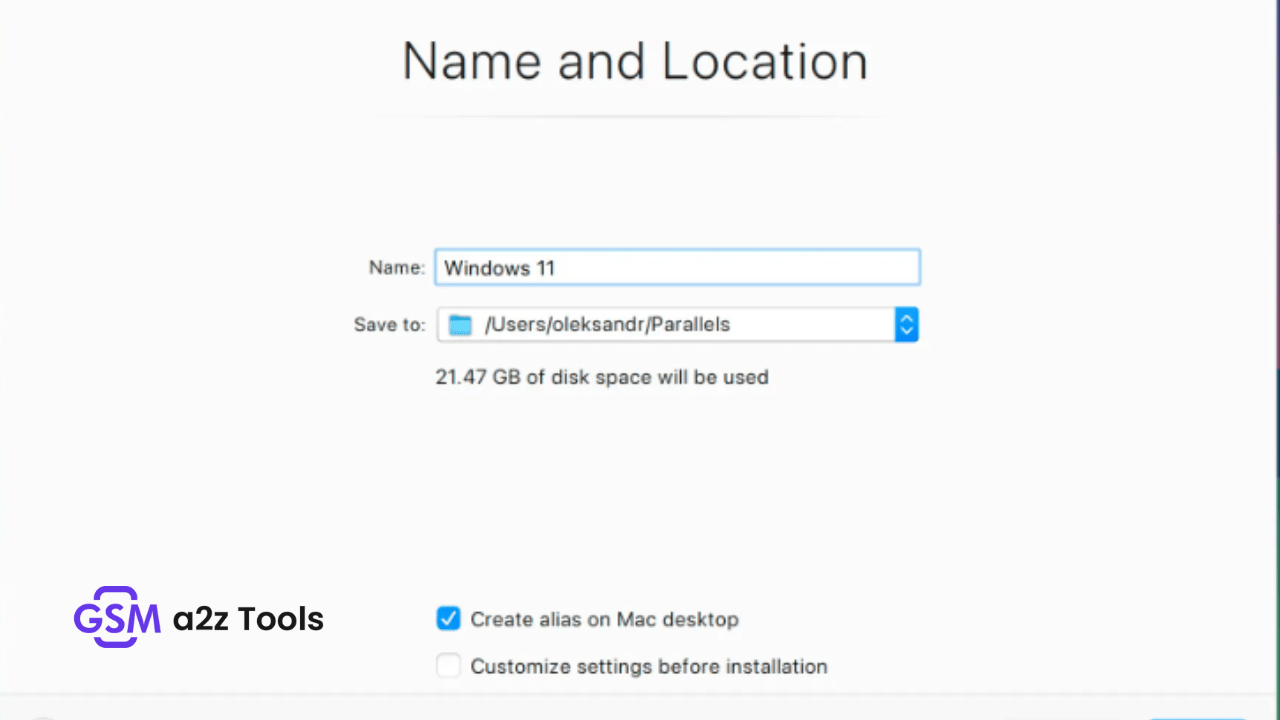Click the Name and Location heading
Screen dimensions: 1280x720
(x=635, y=62)
